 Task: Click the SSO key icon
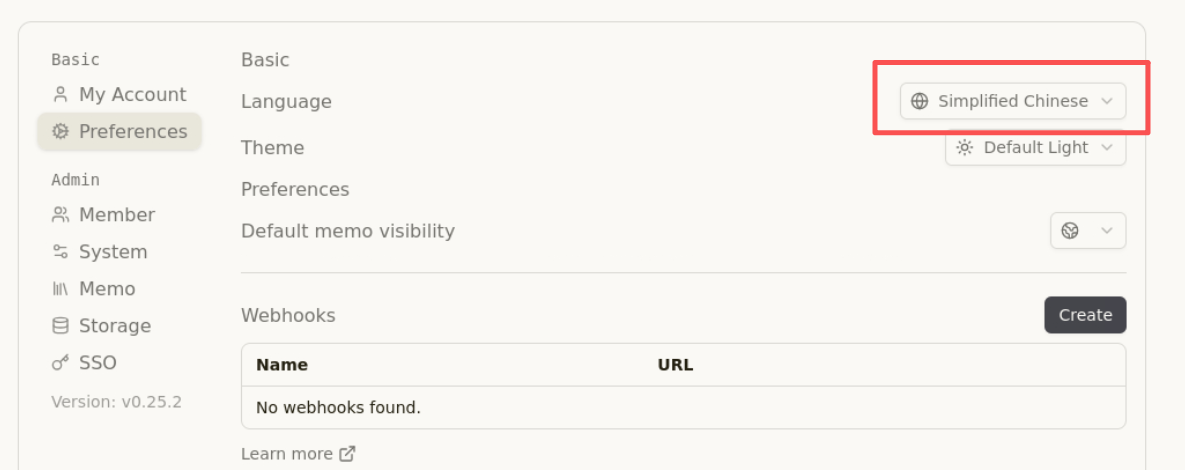coord(60,363)
